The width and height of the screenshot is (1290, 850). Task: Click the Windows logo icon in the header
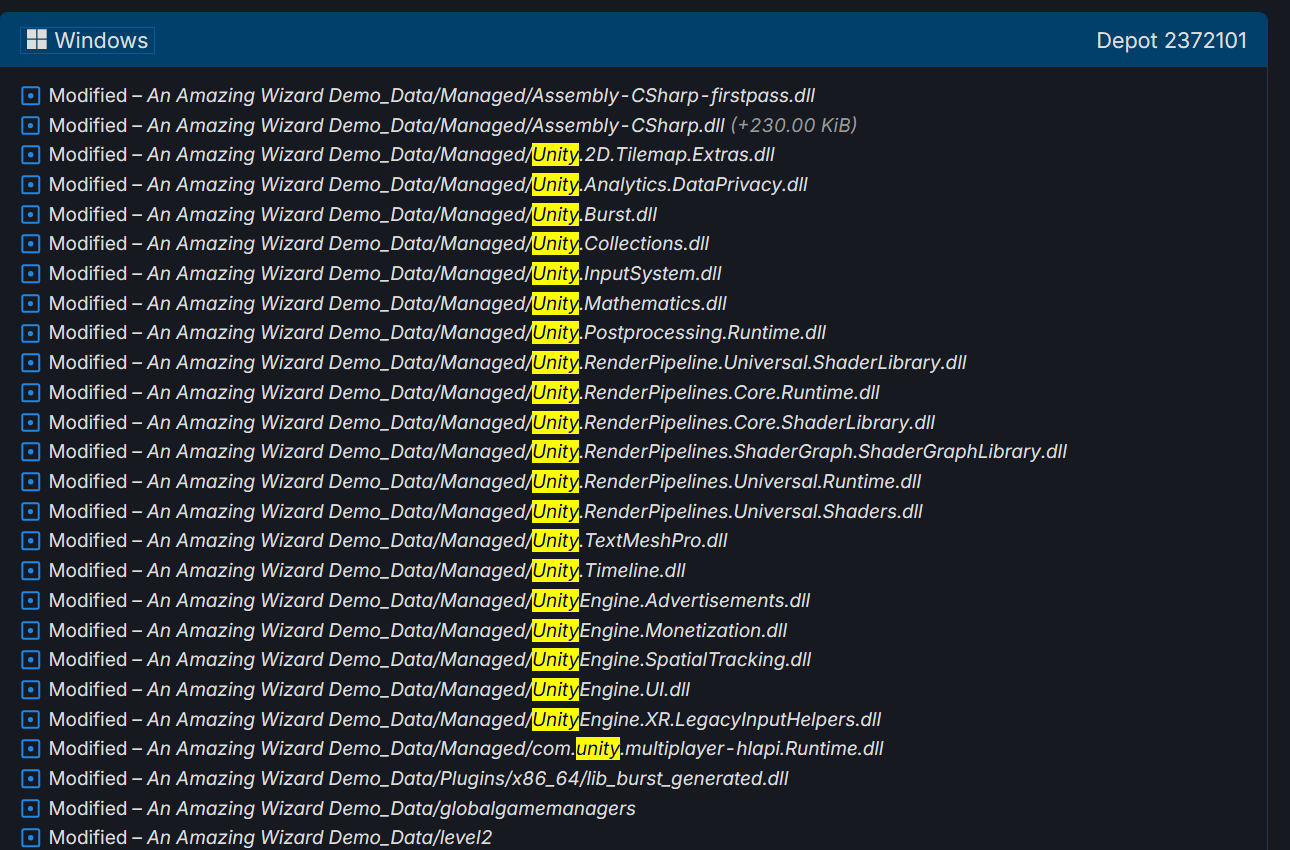(x=36, y=40)
